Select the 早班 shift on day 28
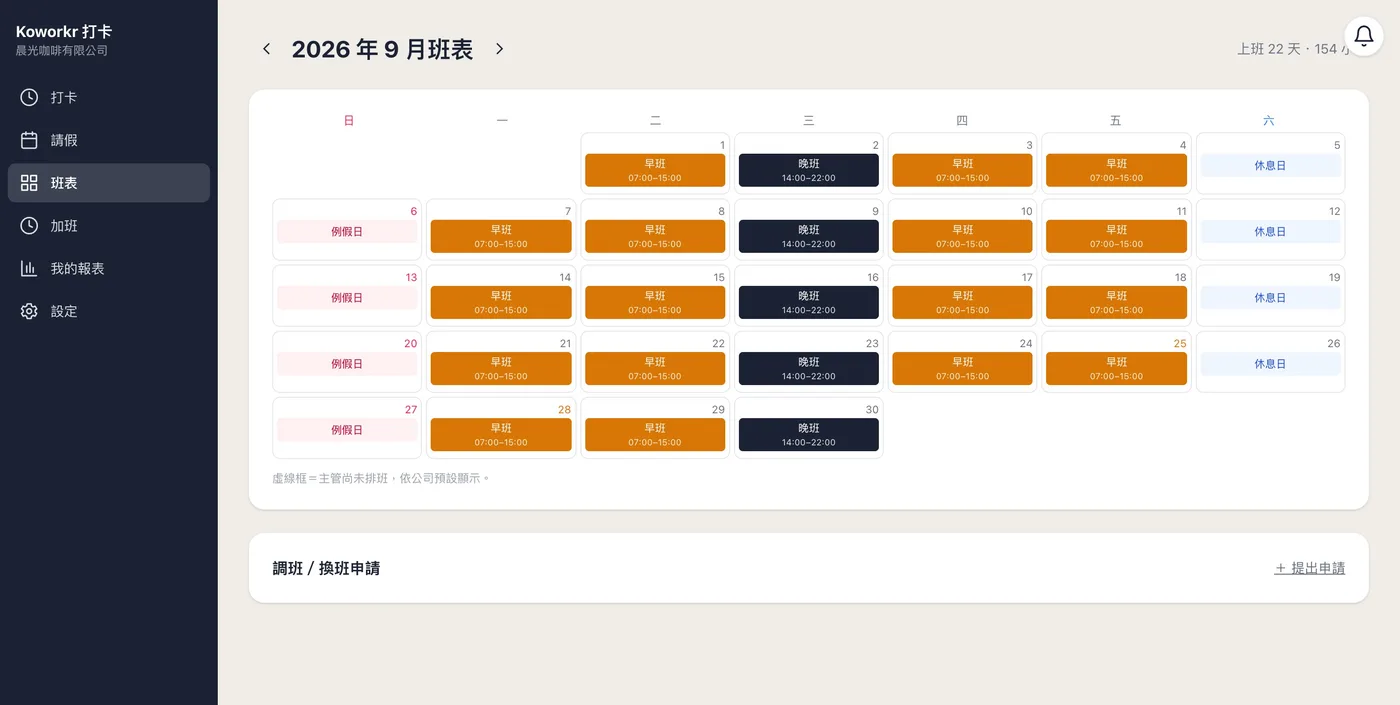The image size is (1400, 705). (x=501, y=434)
